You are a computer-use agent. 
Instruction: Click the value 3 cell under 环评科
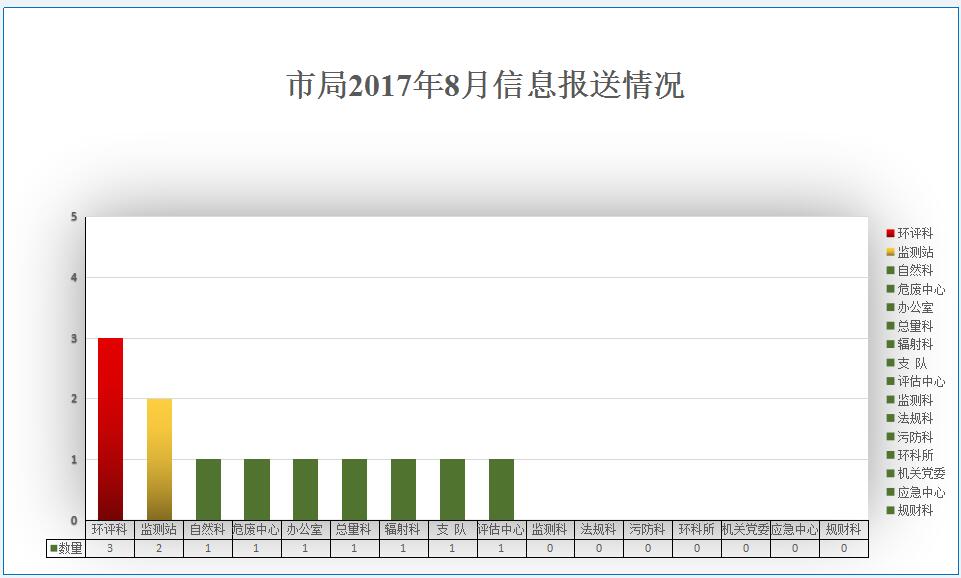click(x=110, y=548)
